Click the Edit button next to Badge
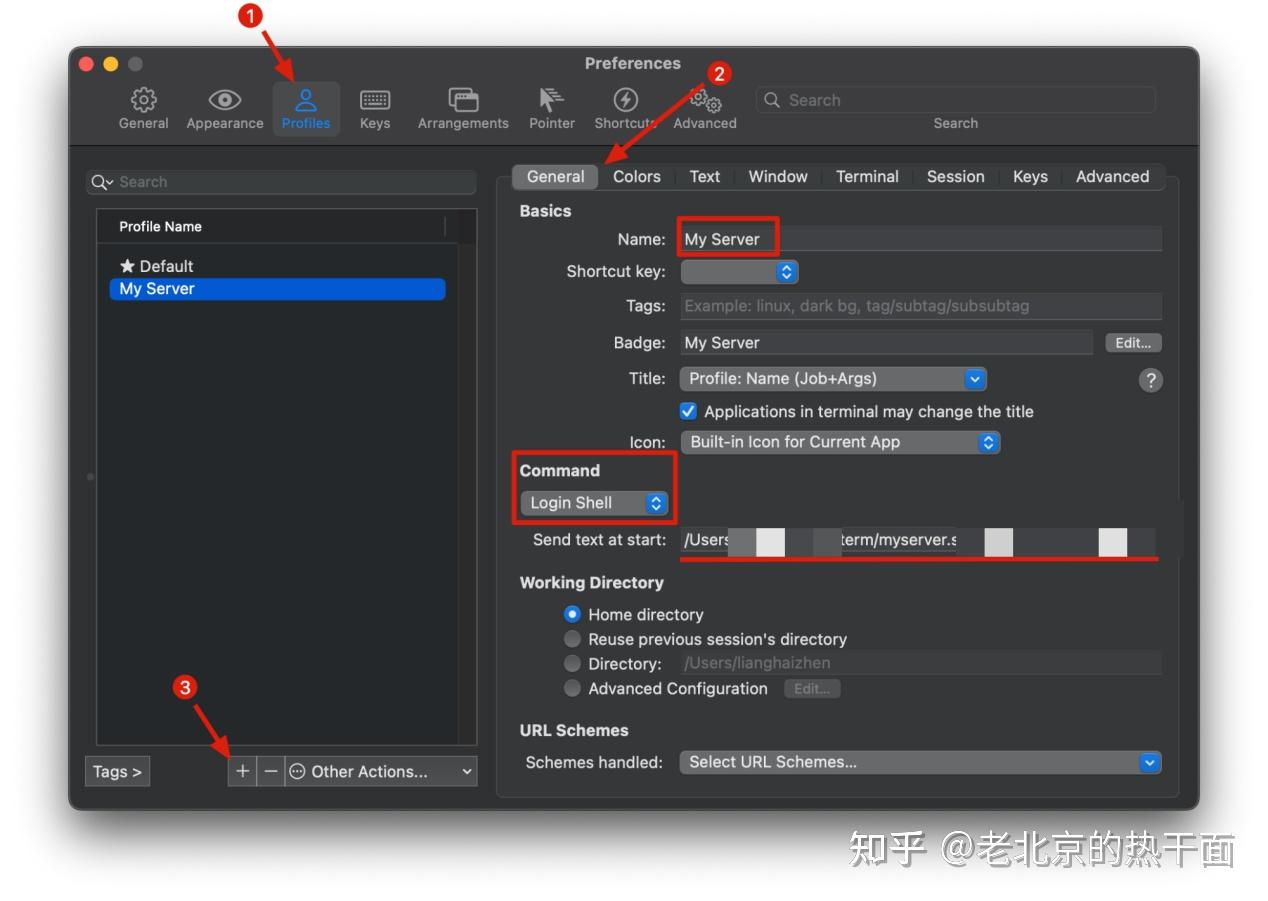Image resolution: width=1268 pixels, height=901 pixels. pos(1132,342)
